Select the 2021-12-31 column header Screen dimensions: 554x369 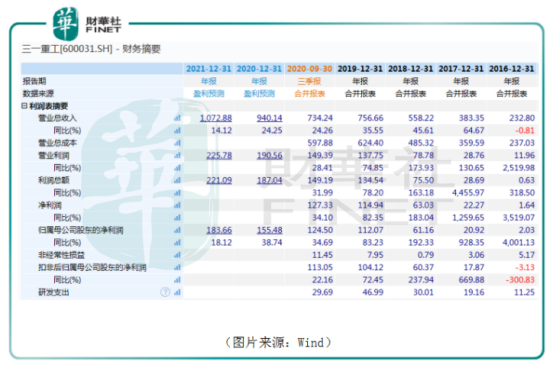click(x=208, y=69)
